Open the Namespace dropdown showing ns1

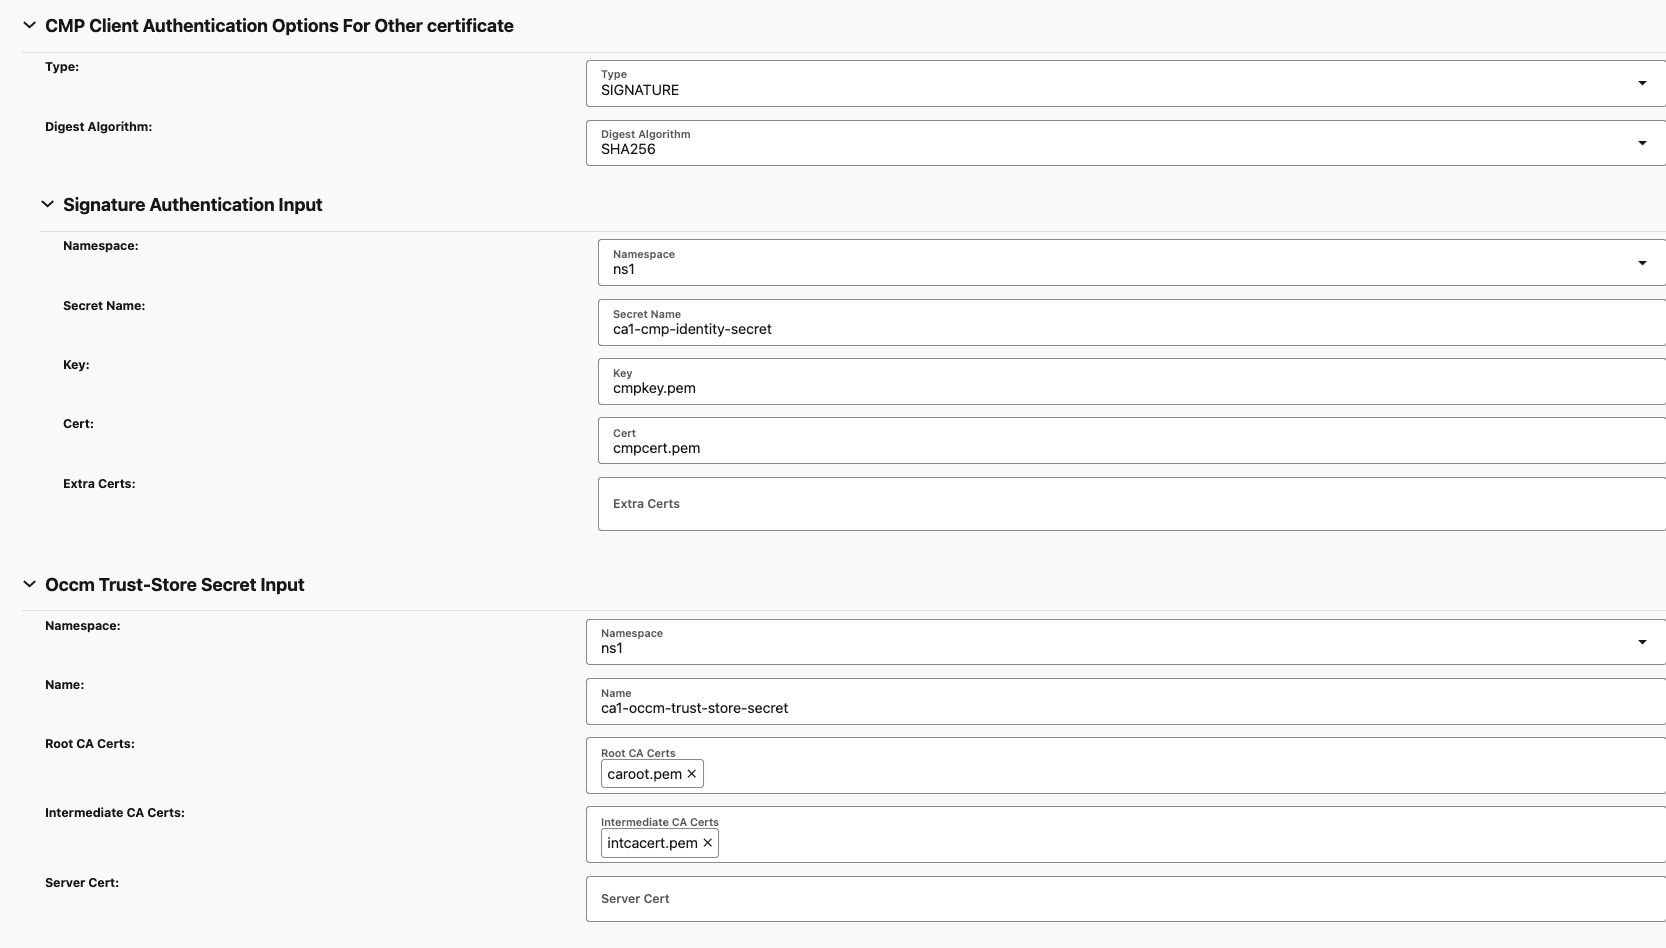coord(1641,262)
